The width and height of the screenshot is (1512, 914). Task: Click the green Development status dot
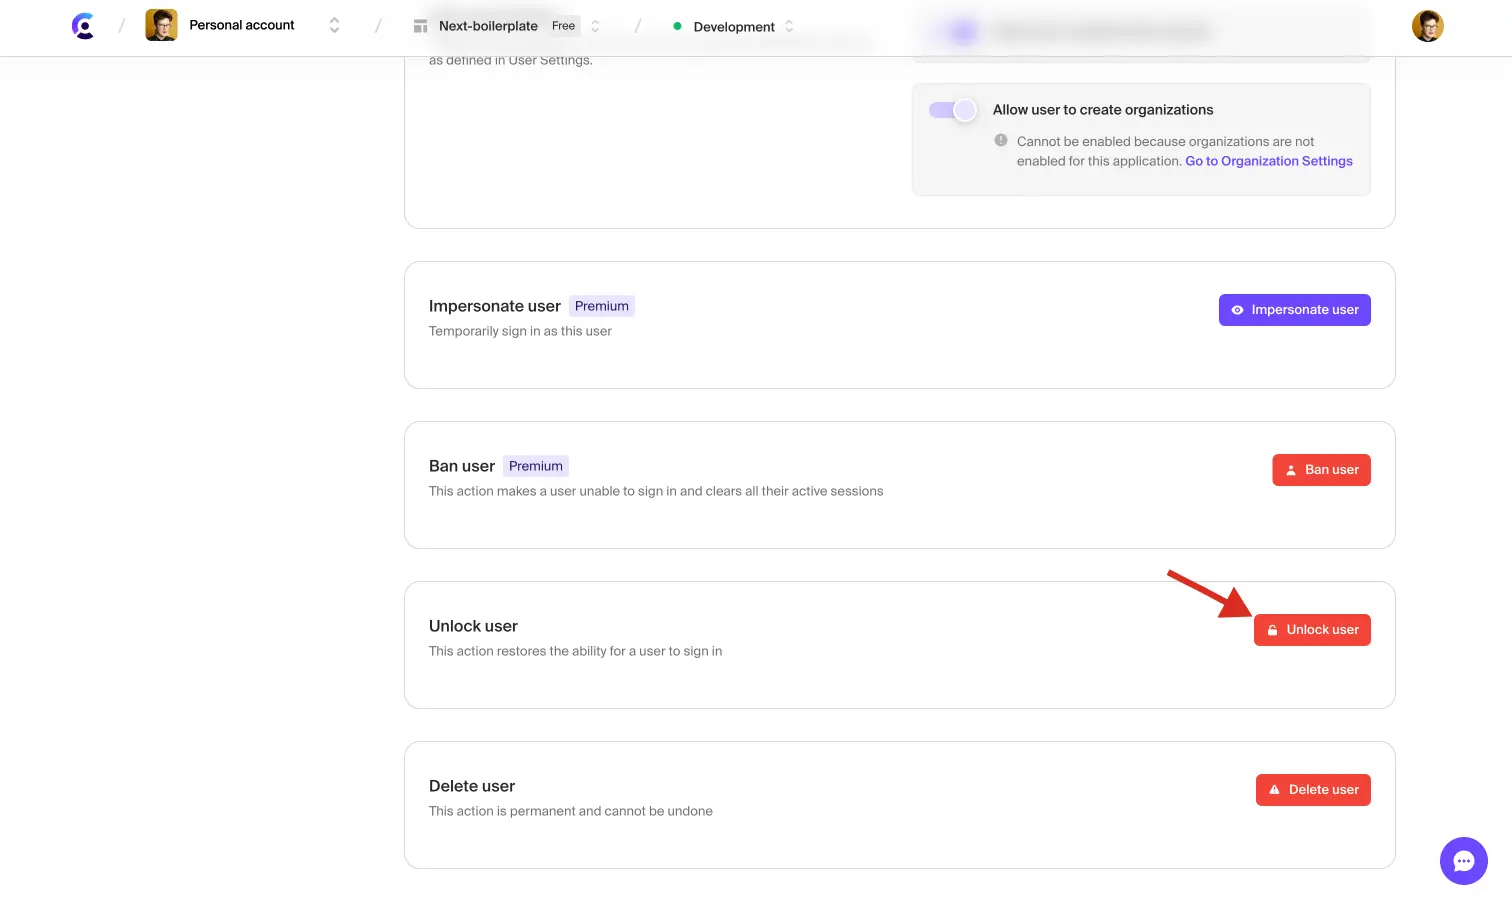[677, 27]
